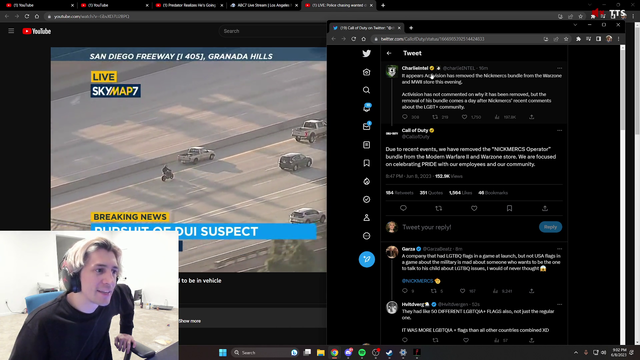Image resolution: width=640 pixels, height=360 pixels.
Task: Retweet the Garza reply
Action: [433, 291]
